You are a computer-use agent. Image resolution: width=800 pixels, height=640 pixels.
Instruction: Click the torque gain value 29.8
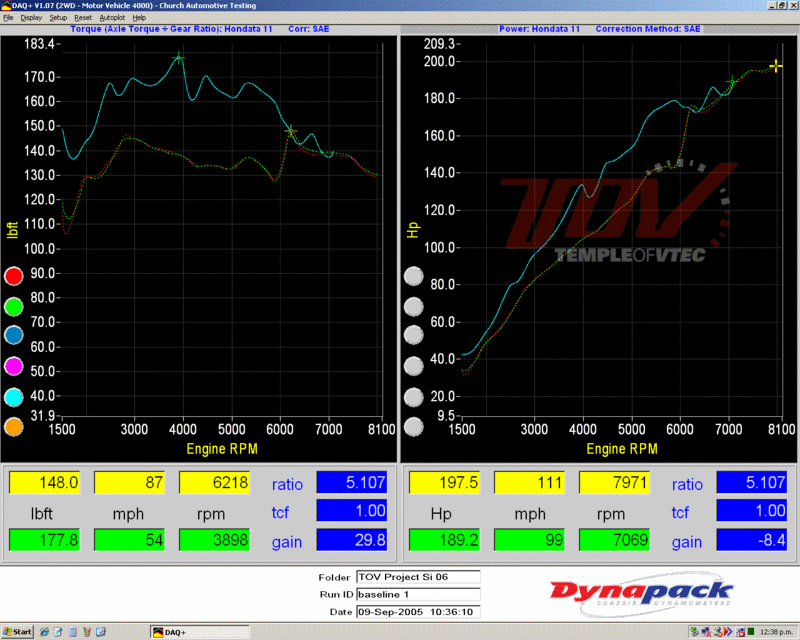352,540
